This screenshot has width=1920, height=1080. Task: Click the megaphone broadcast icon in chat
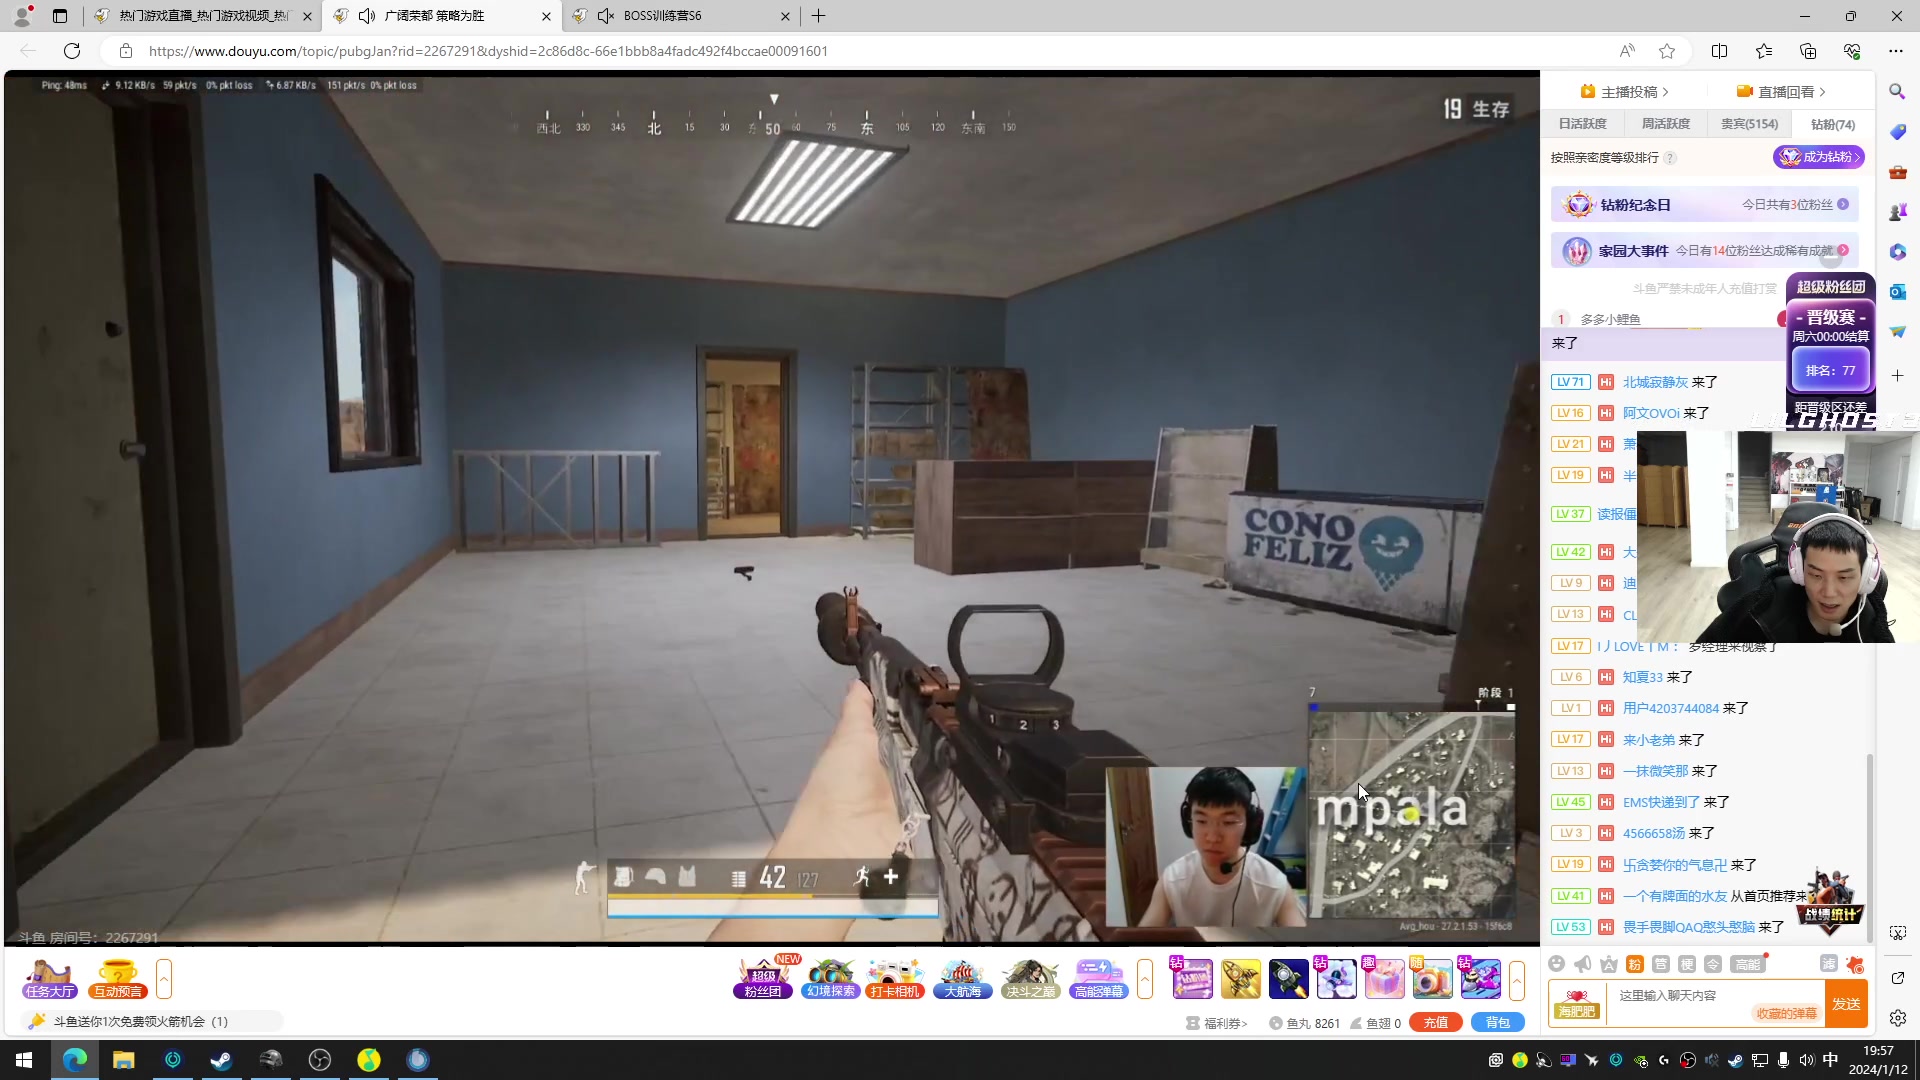click(1582, 964)
